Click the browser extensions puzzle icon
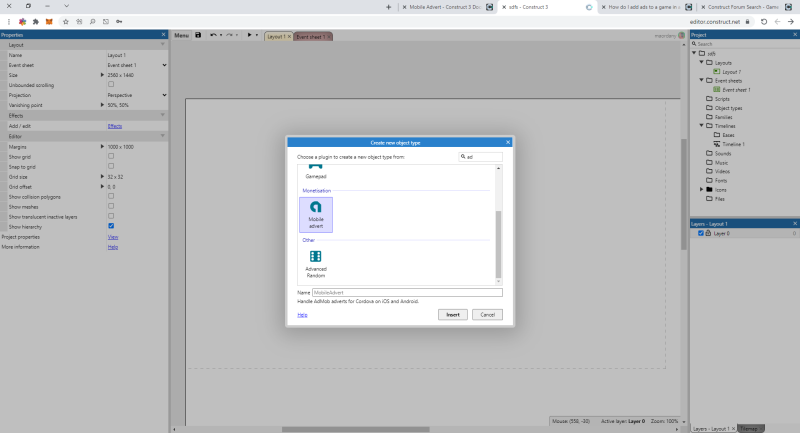The width and height of the screenshot is (800, 433). pyautogui.click(x=36, y=21)
